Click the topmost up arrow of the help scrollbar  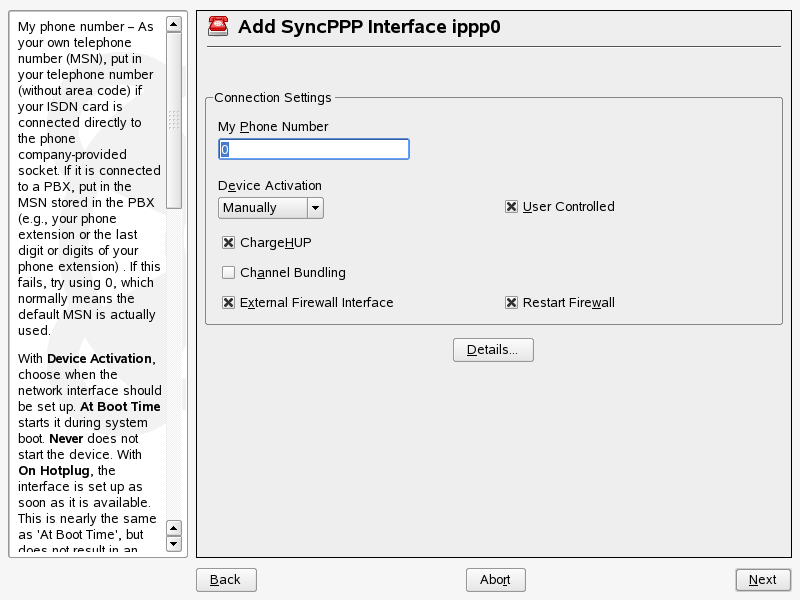pyautogui.click(x=174, y=24)
